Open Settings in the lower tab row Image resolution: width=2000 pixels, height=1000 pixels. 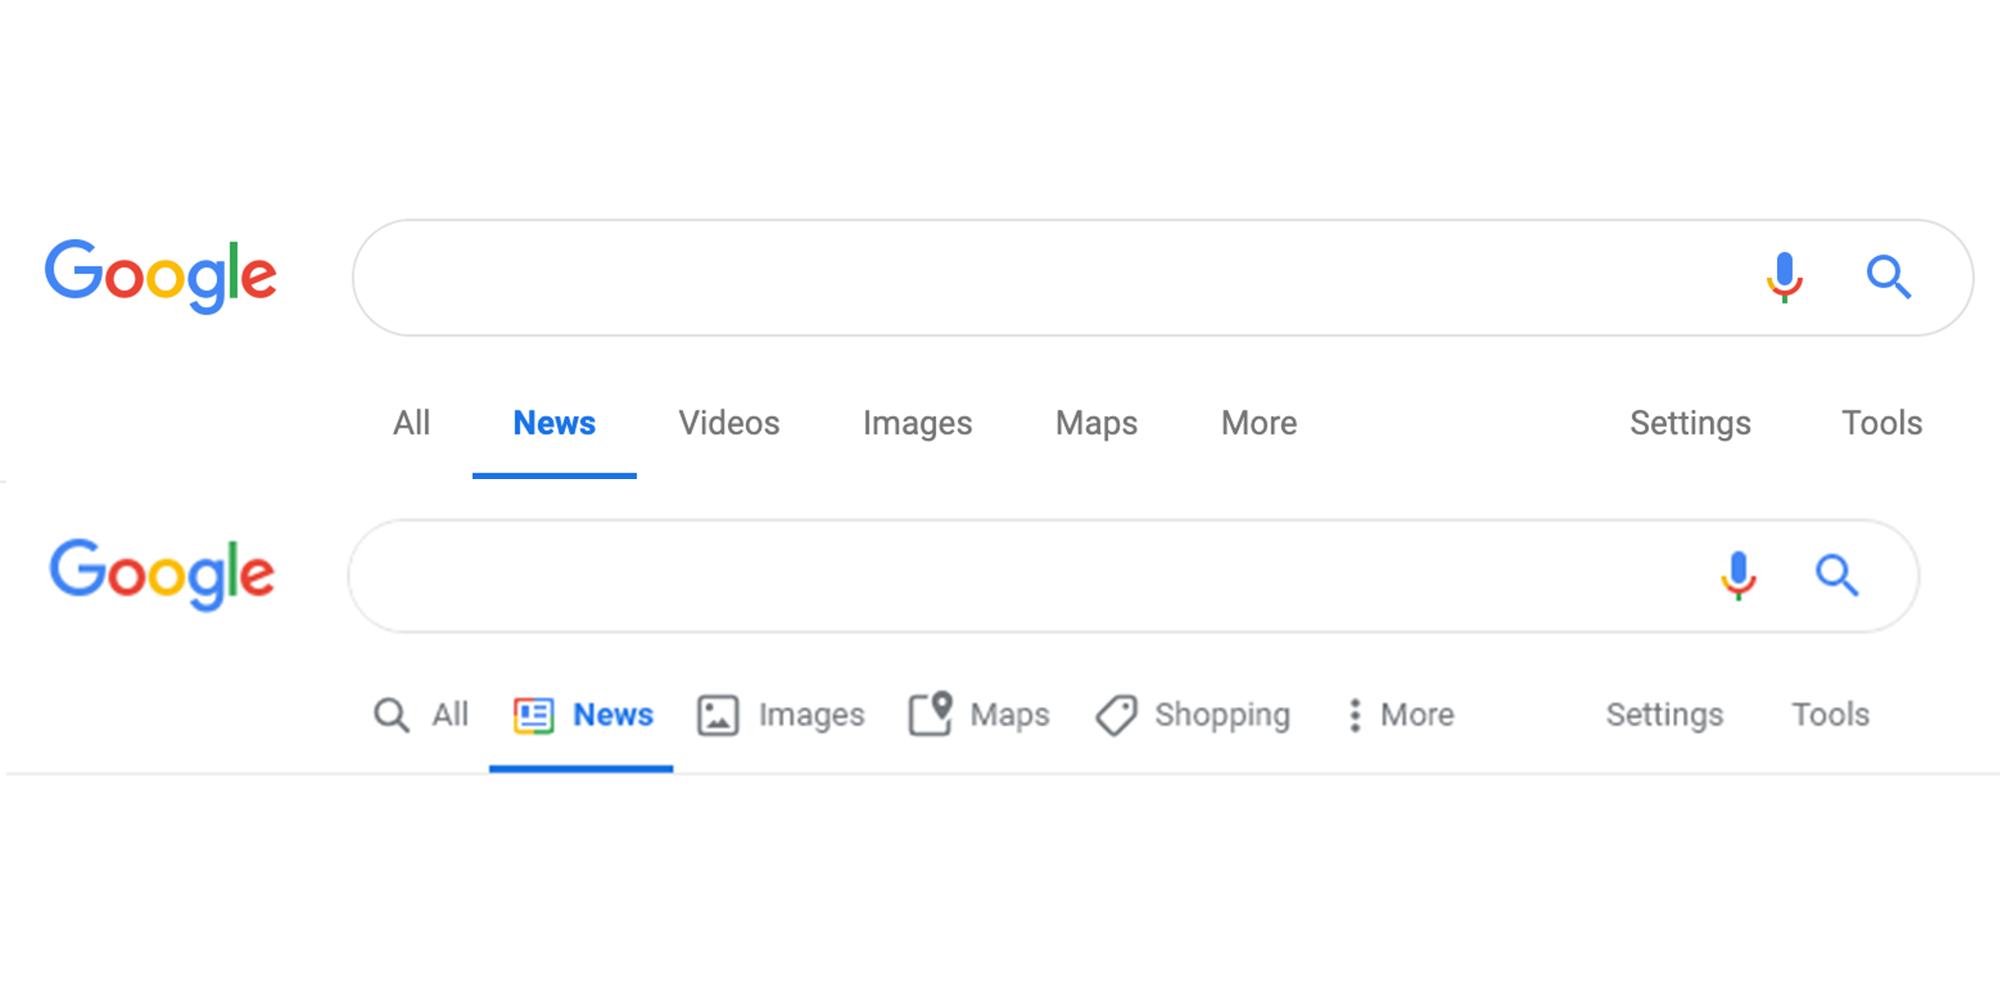click(1664, 715)
